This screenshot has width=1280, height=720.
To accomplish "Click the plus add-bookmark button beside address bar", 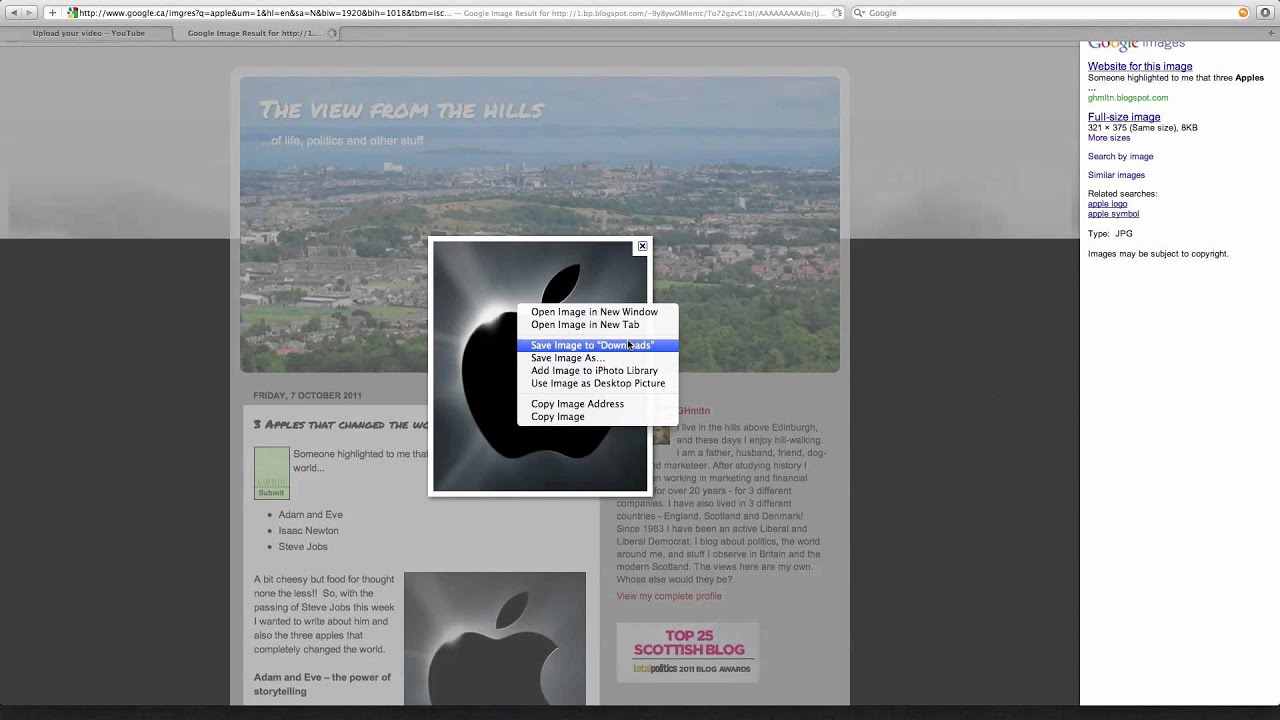I will coord(52,13).
